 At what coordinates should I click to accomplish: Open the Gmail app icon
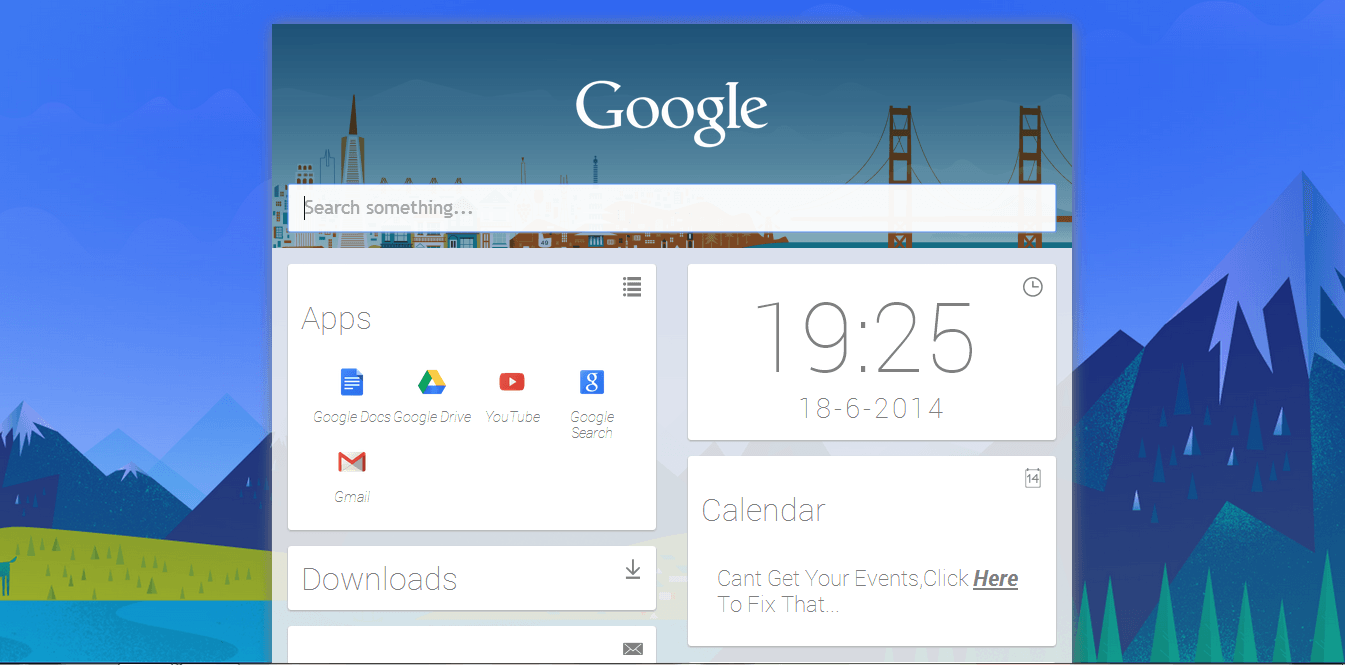click(x=352, y=461)
